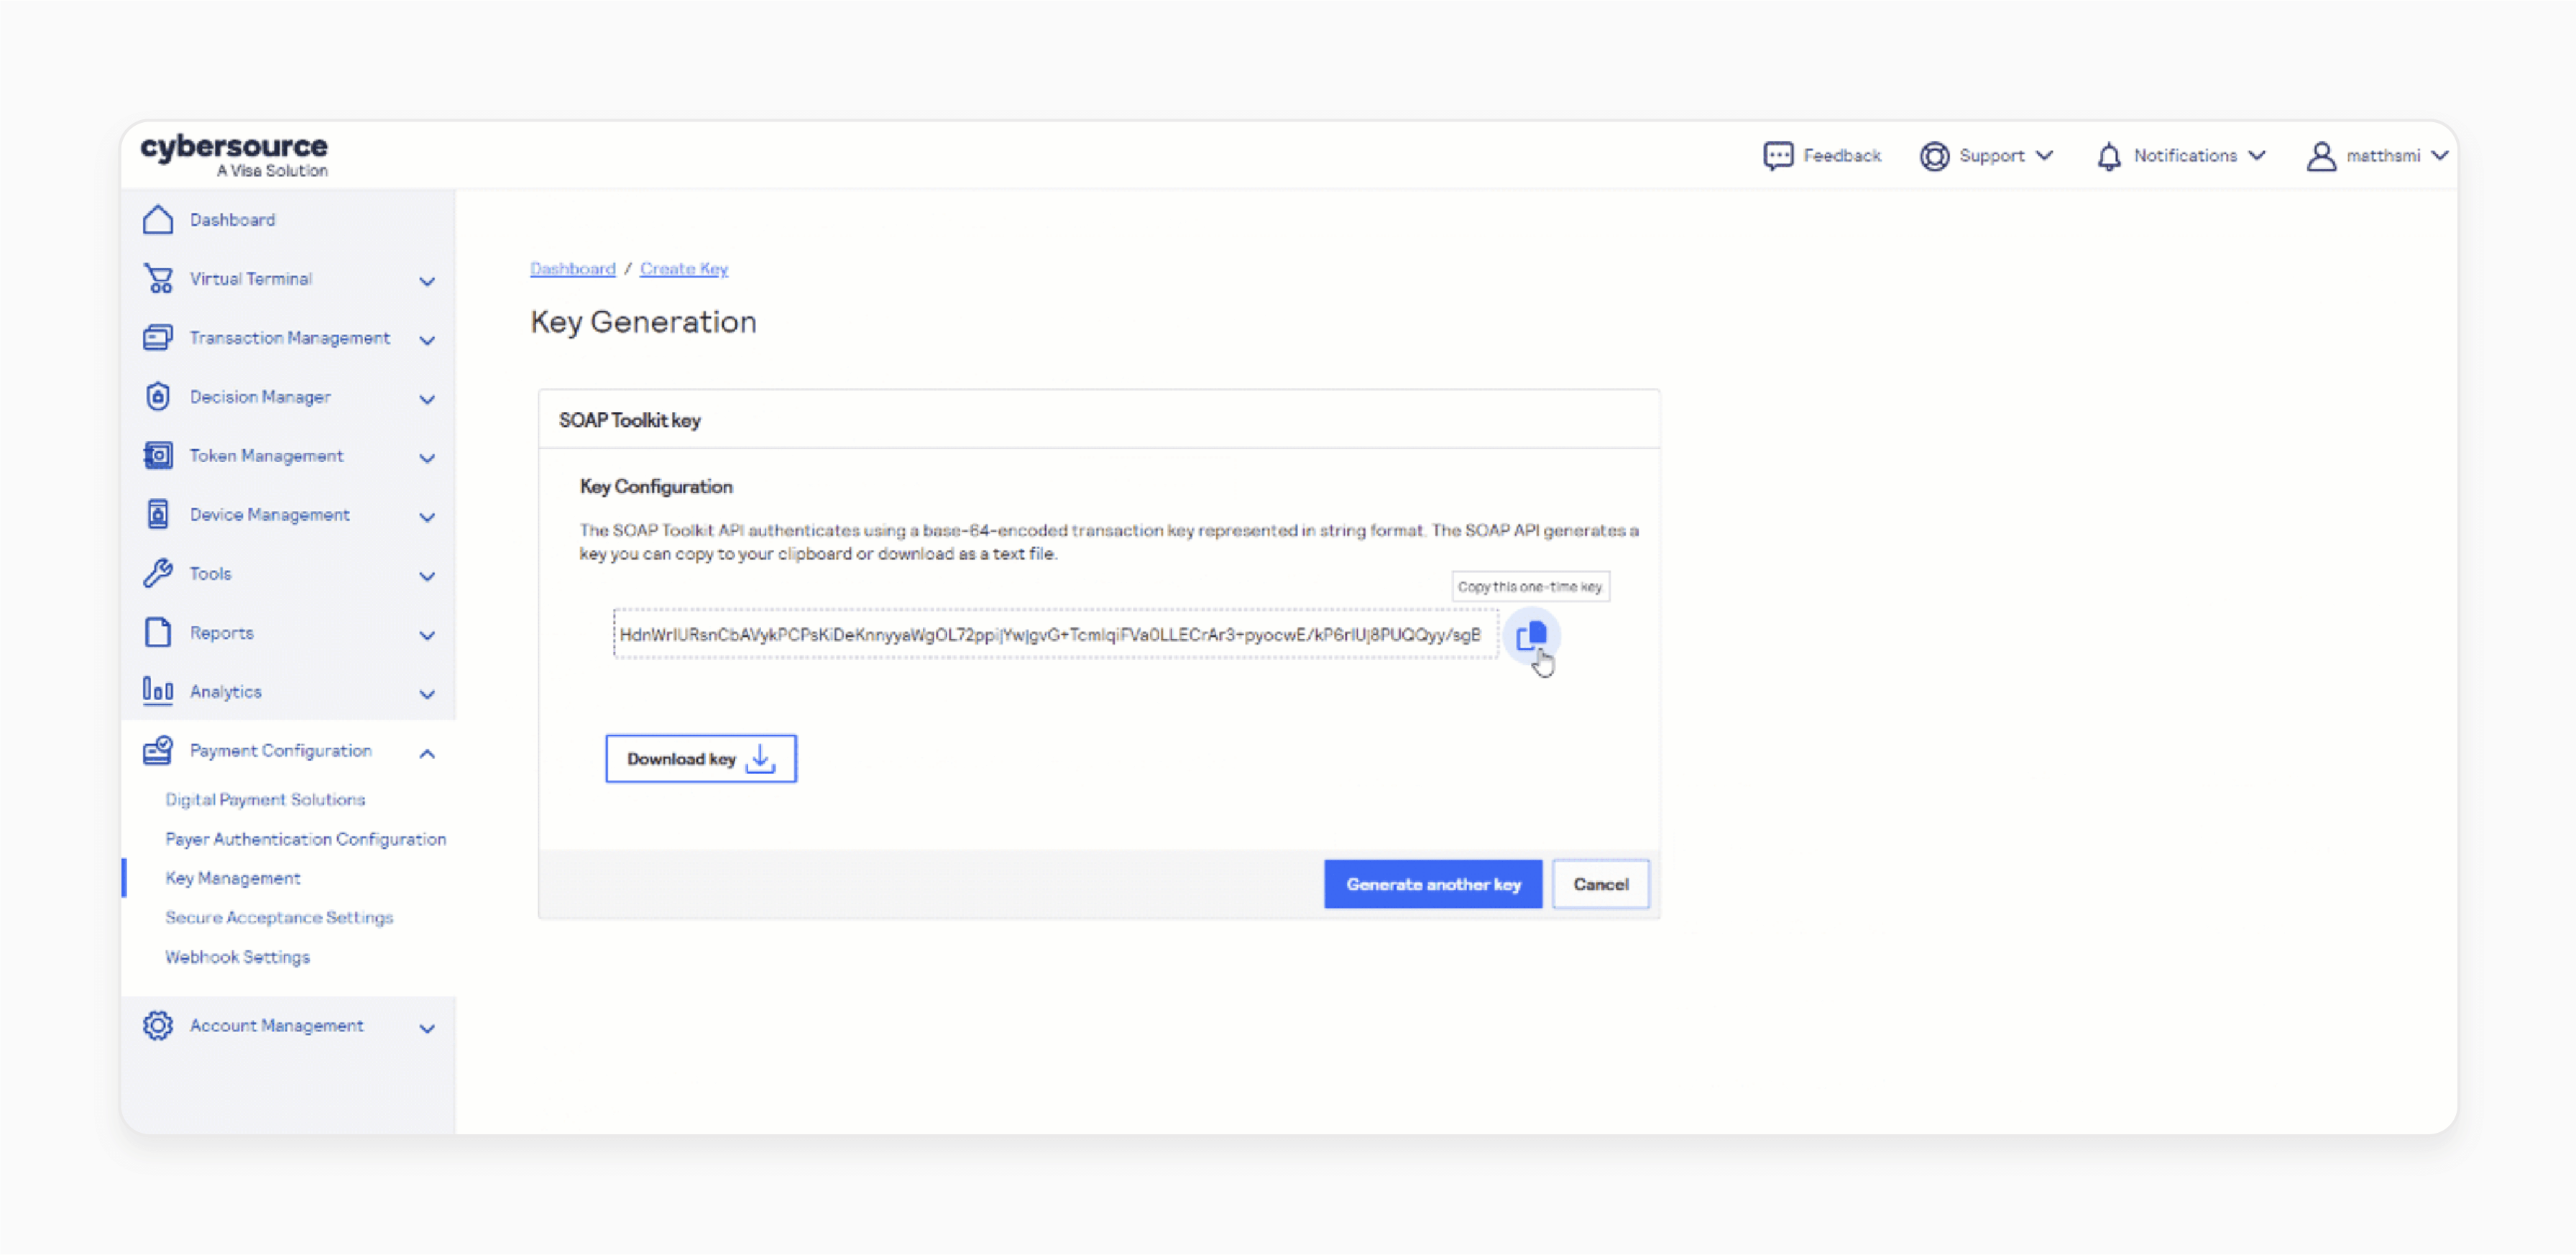Open the Notifications dropdown arrow
The image size is (2576, 1255).
pyautogui.click(x=2256, y=156)
